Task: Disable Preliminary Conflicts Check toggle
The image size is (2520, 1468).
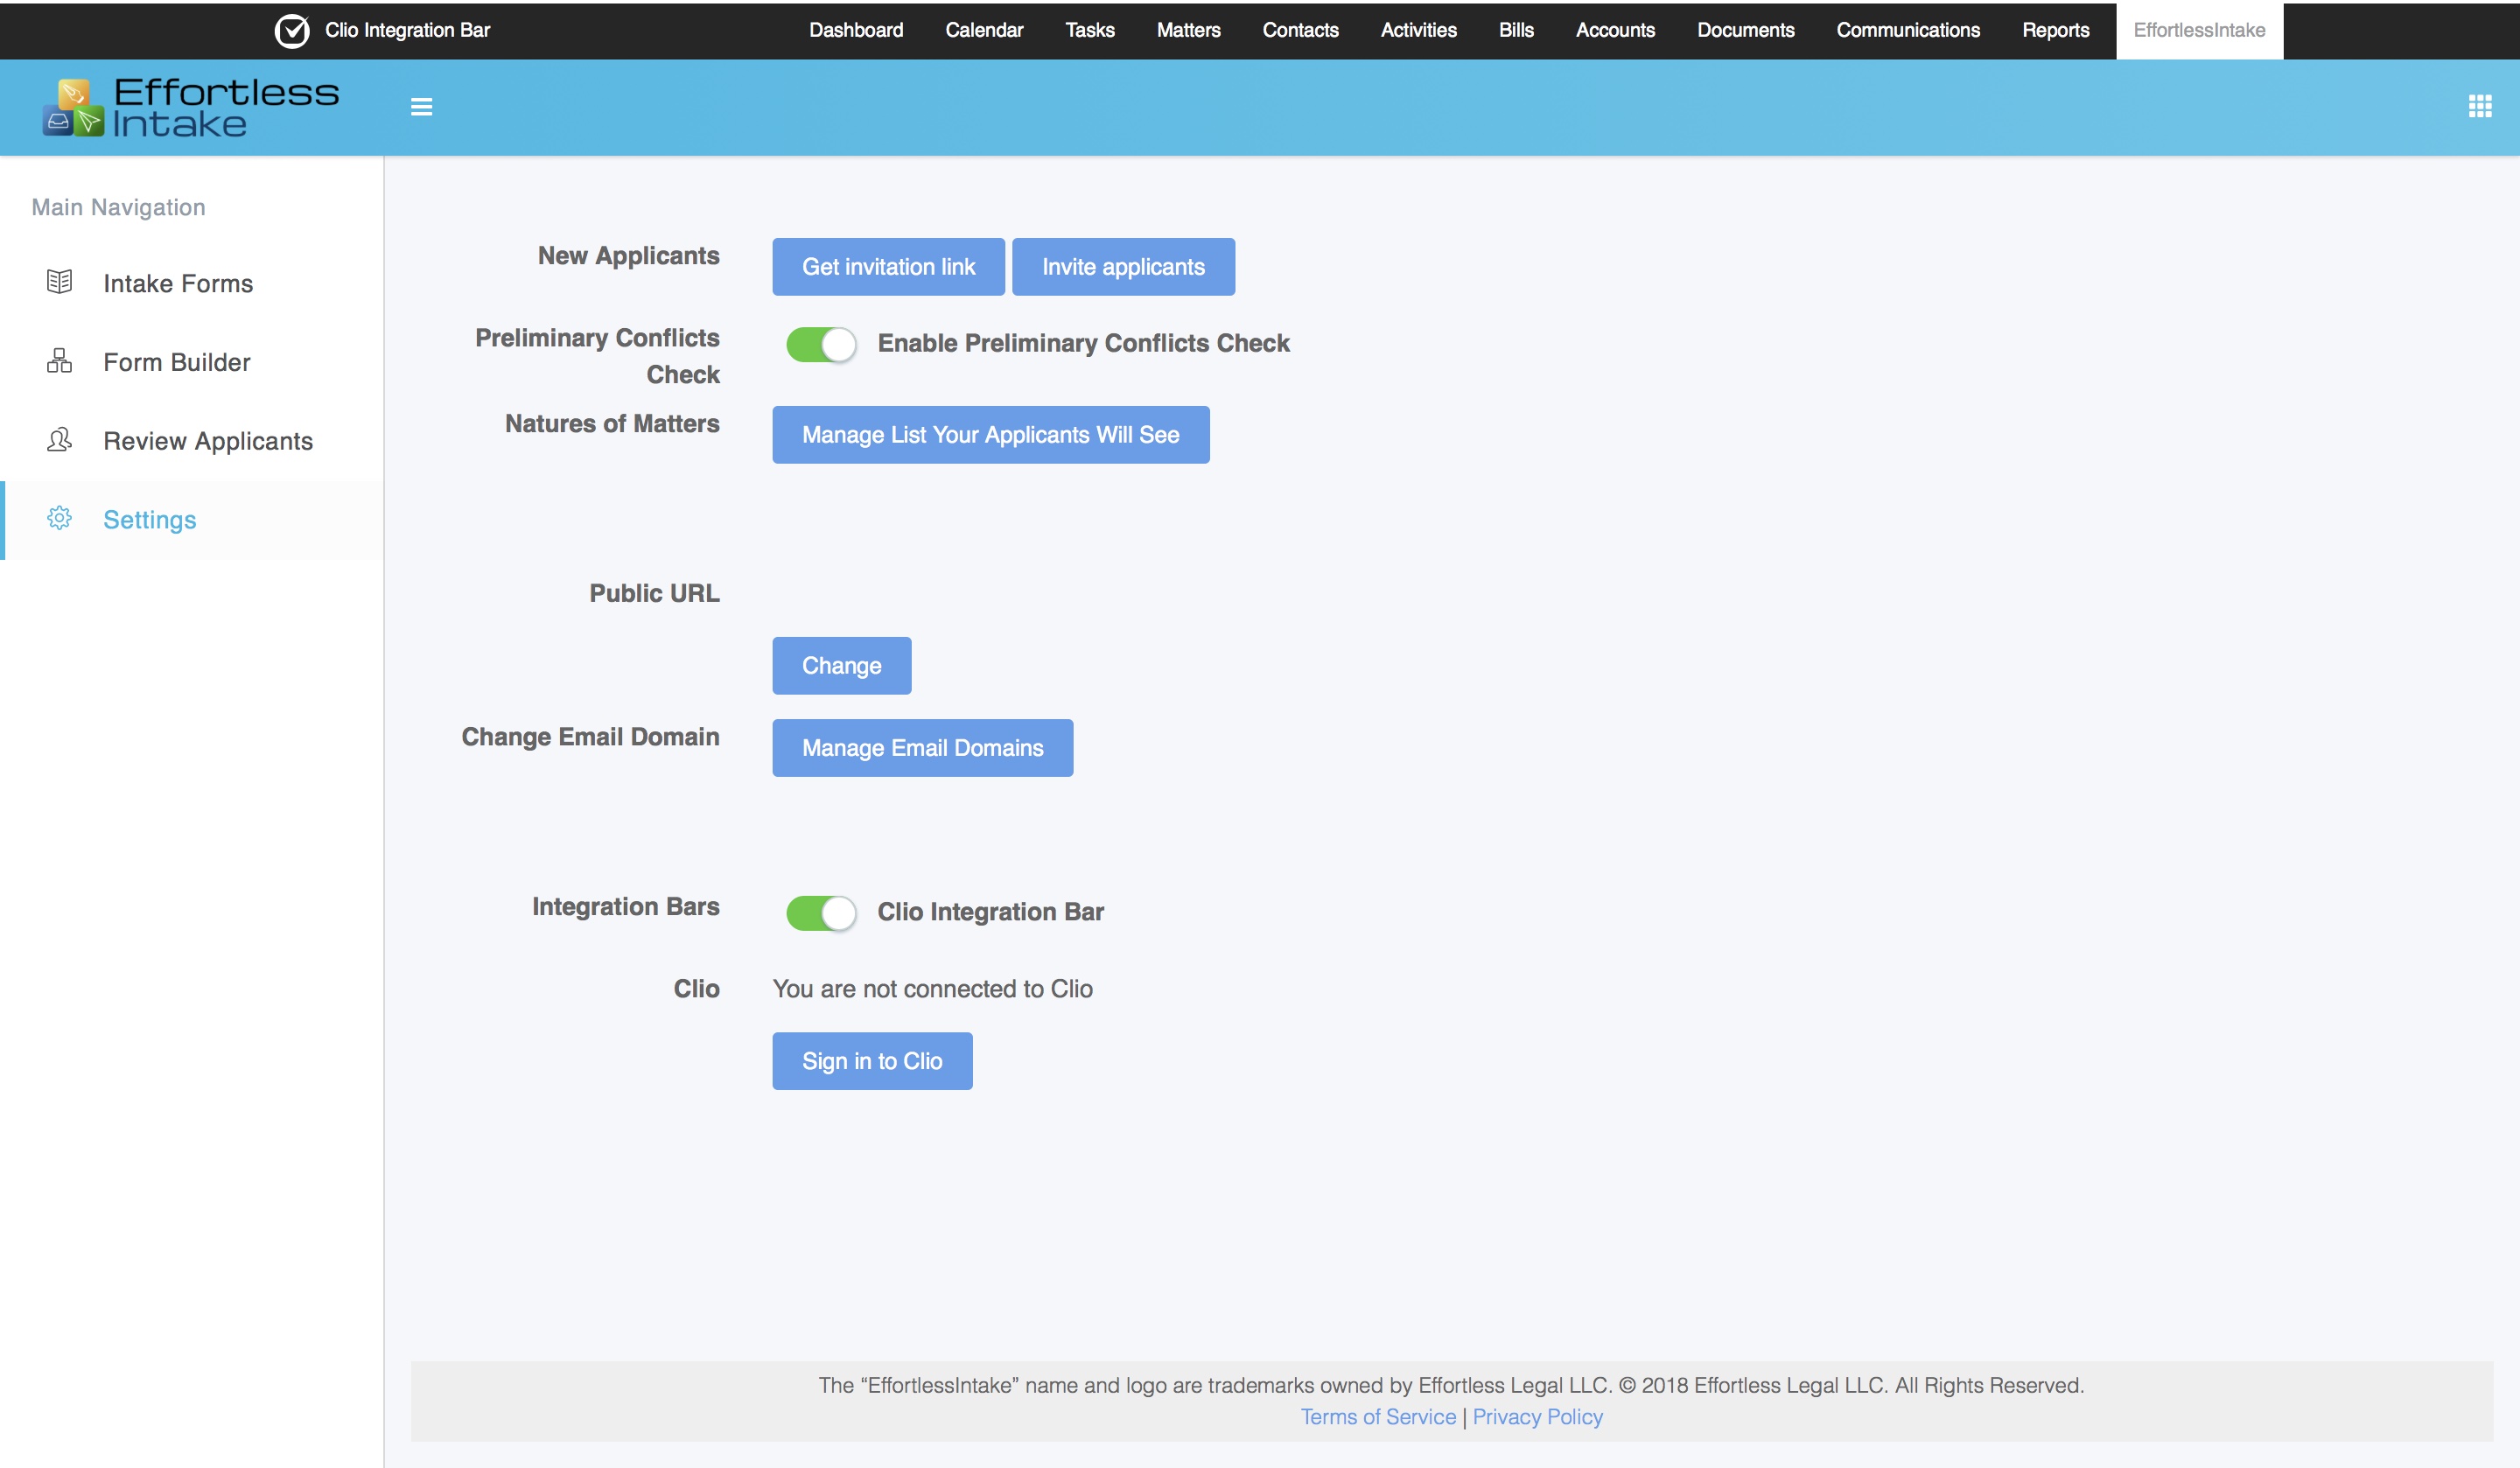Action: point(821,344)
